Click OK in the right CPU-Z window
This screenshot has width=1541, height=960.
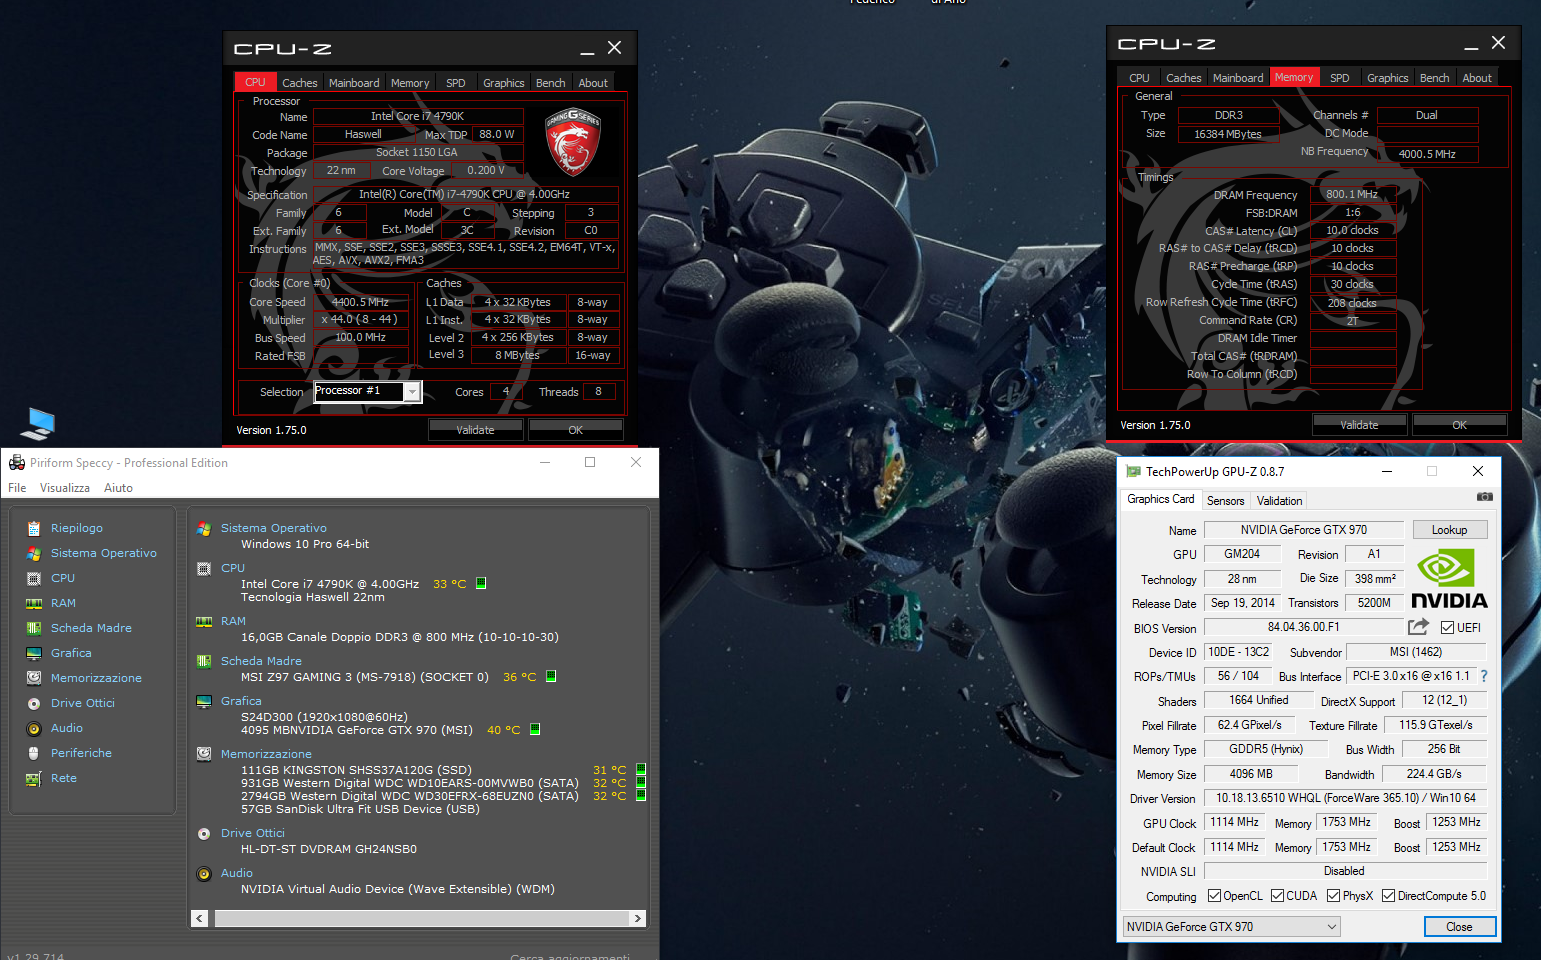tap(1459, 425)
